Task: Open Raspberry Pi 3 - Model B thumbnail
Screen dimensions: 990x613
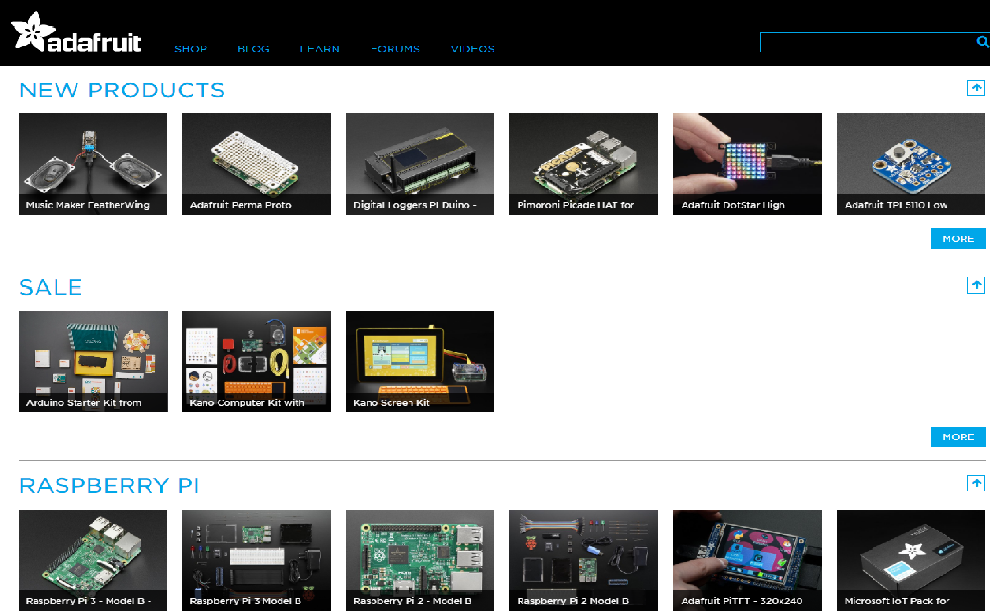Action: pos(93,560)
